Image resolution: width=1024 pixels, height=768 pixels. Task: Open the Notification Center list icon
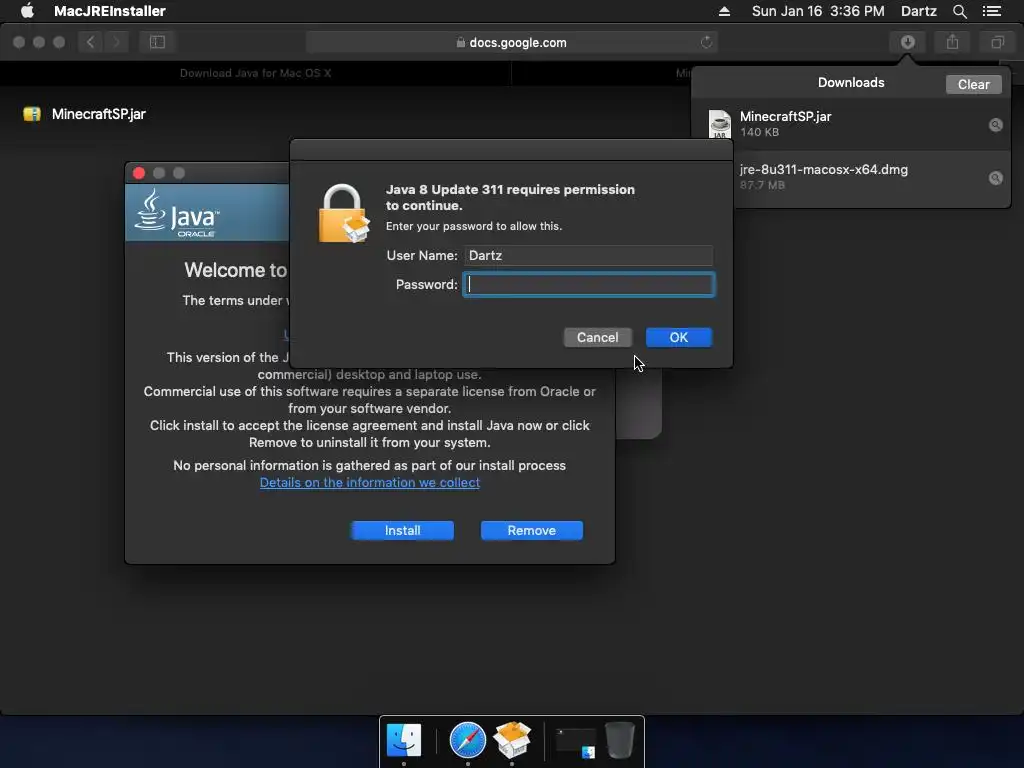[991, 11]
